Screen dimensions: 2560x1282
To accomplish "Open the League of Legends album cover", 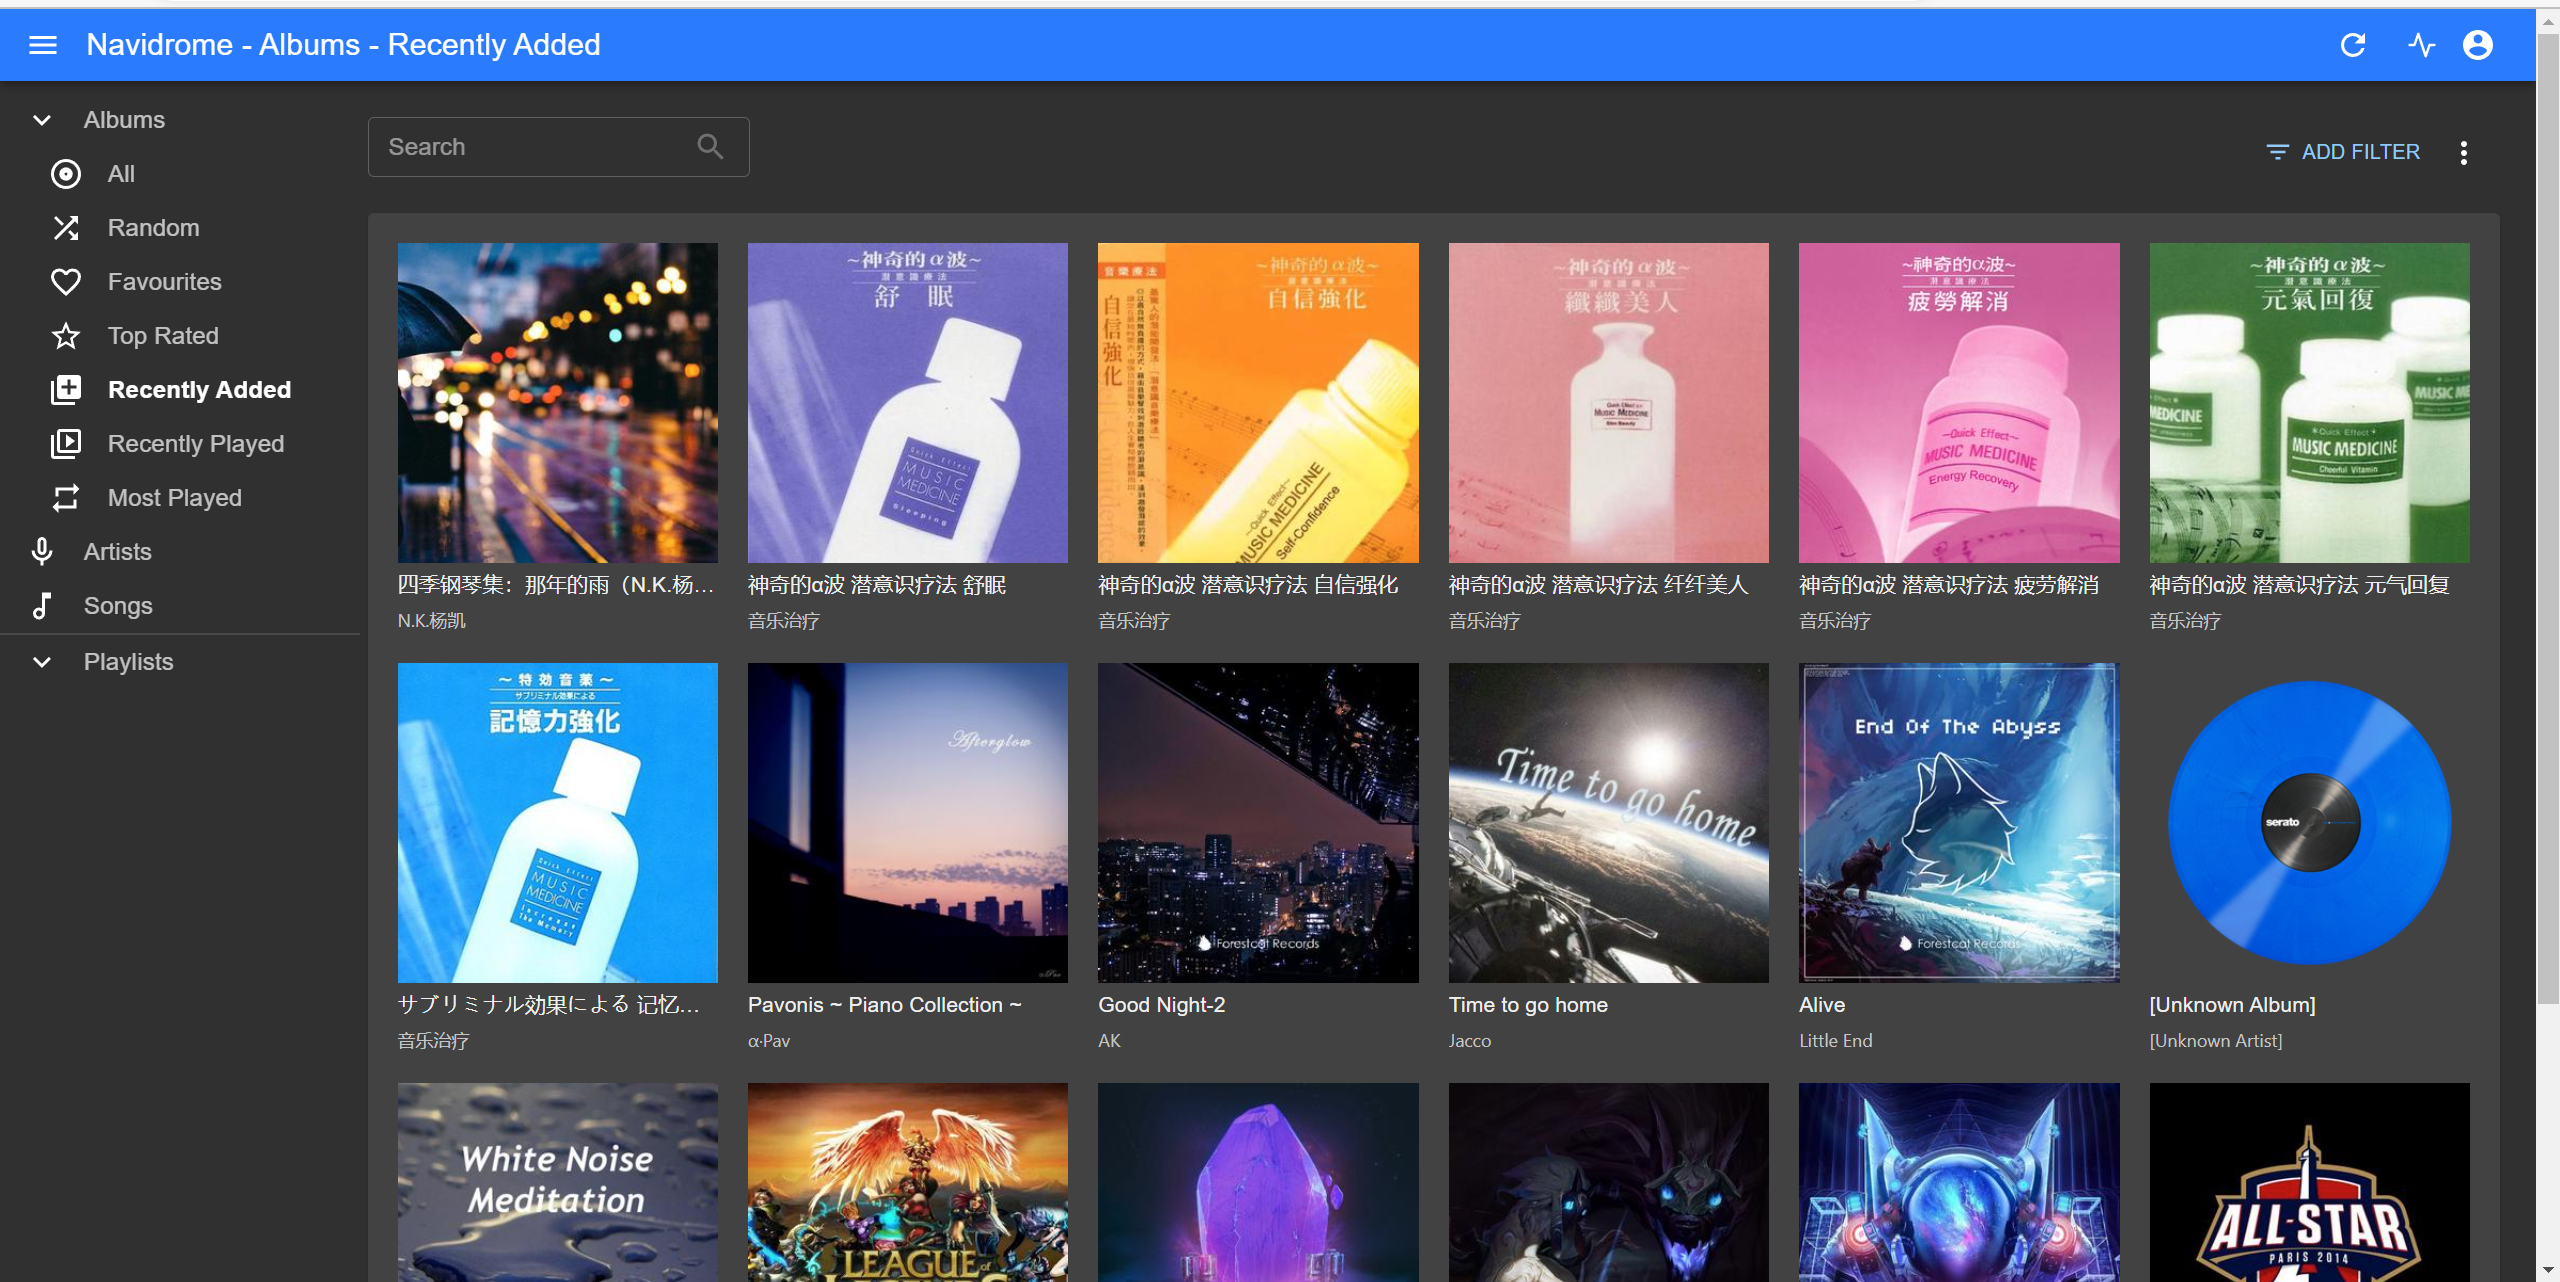I will [x=907, y=1182].
